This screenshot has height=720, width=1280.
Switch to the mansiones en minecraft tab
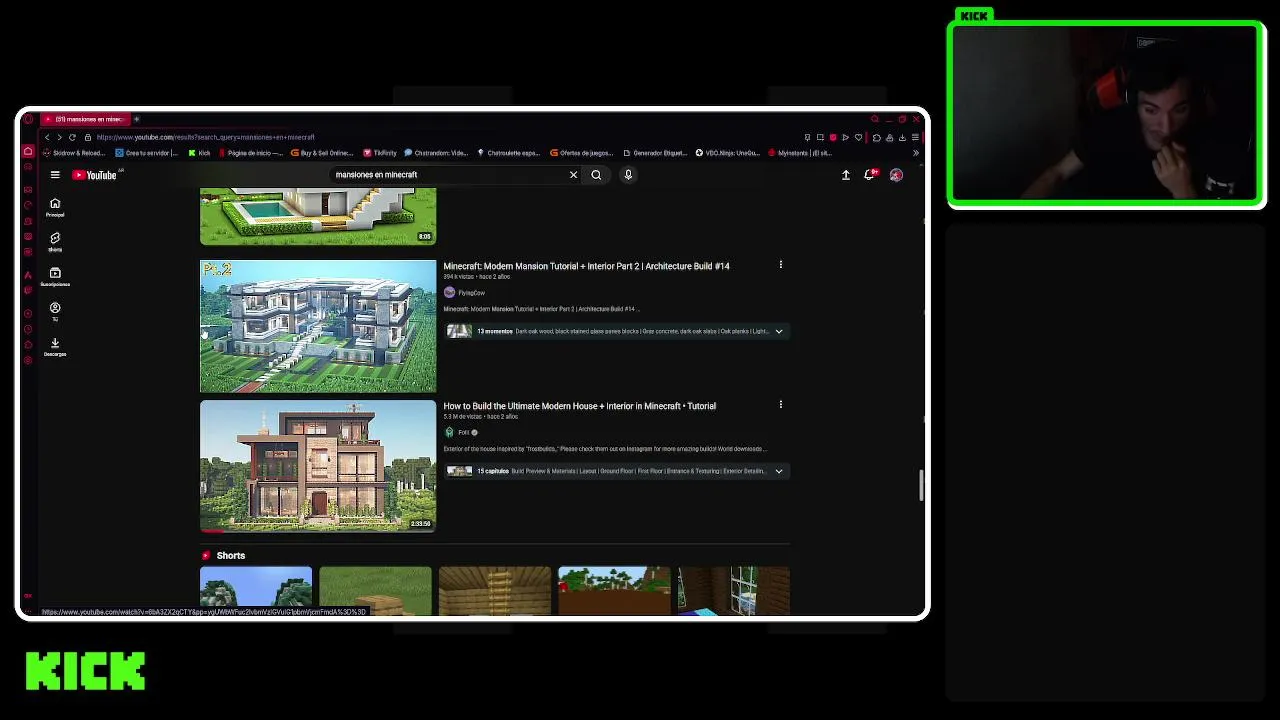(85, 119)
